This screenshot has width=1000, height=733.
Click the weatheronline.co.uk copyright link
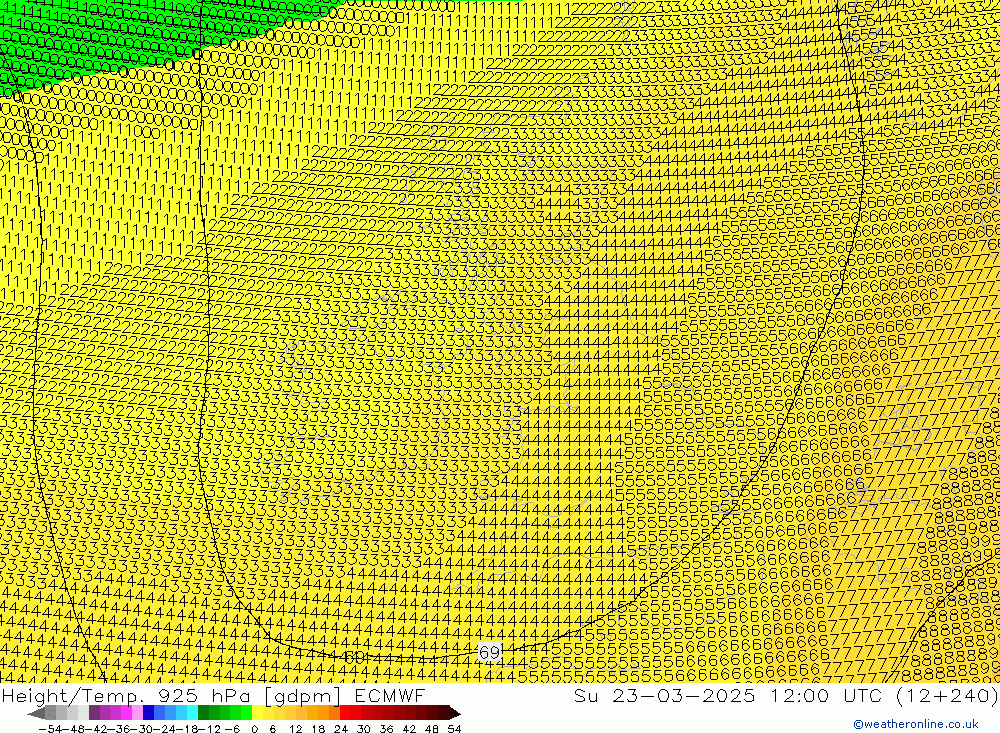[x=915, y=724]
